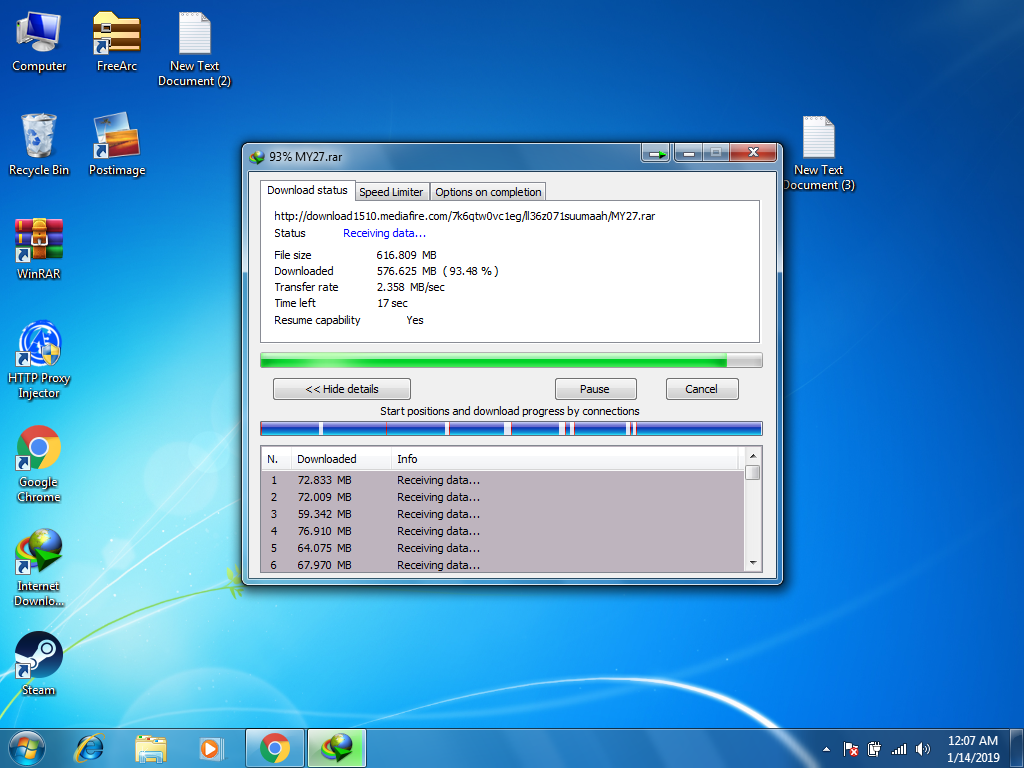
Task: Click the connections list scrollbar thumb
Action: (752, 472)
